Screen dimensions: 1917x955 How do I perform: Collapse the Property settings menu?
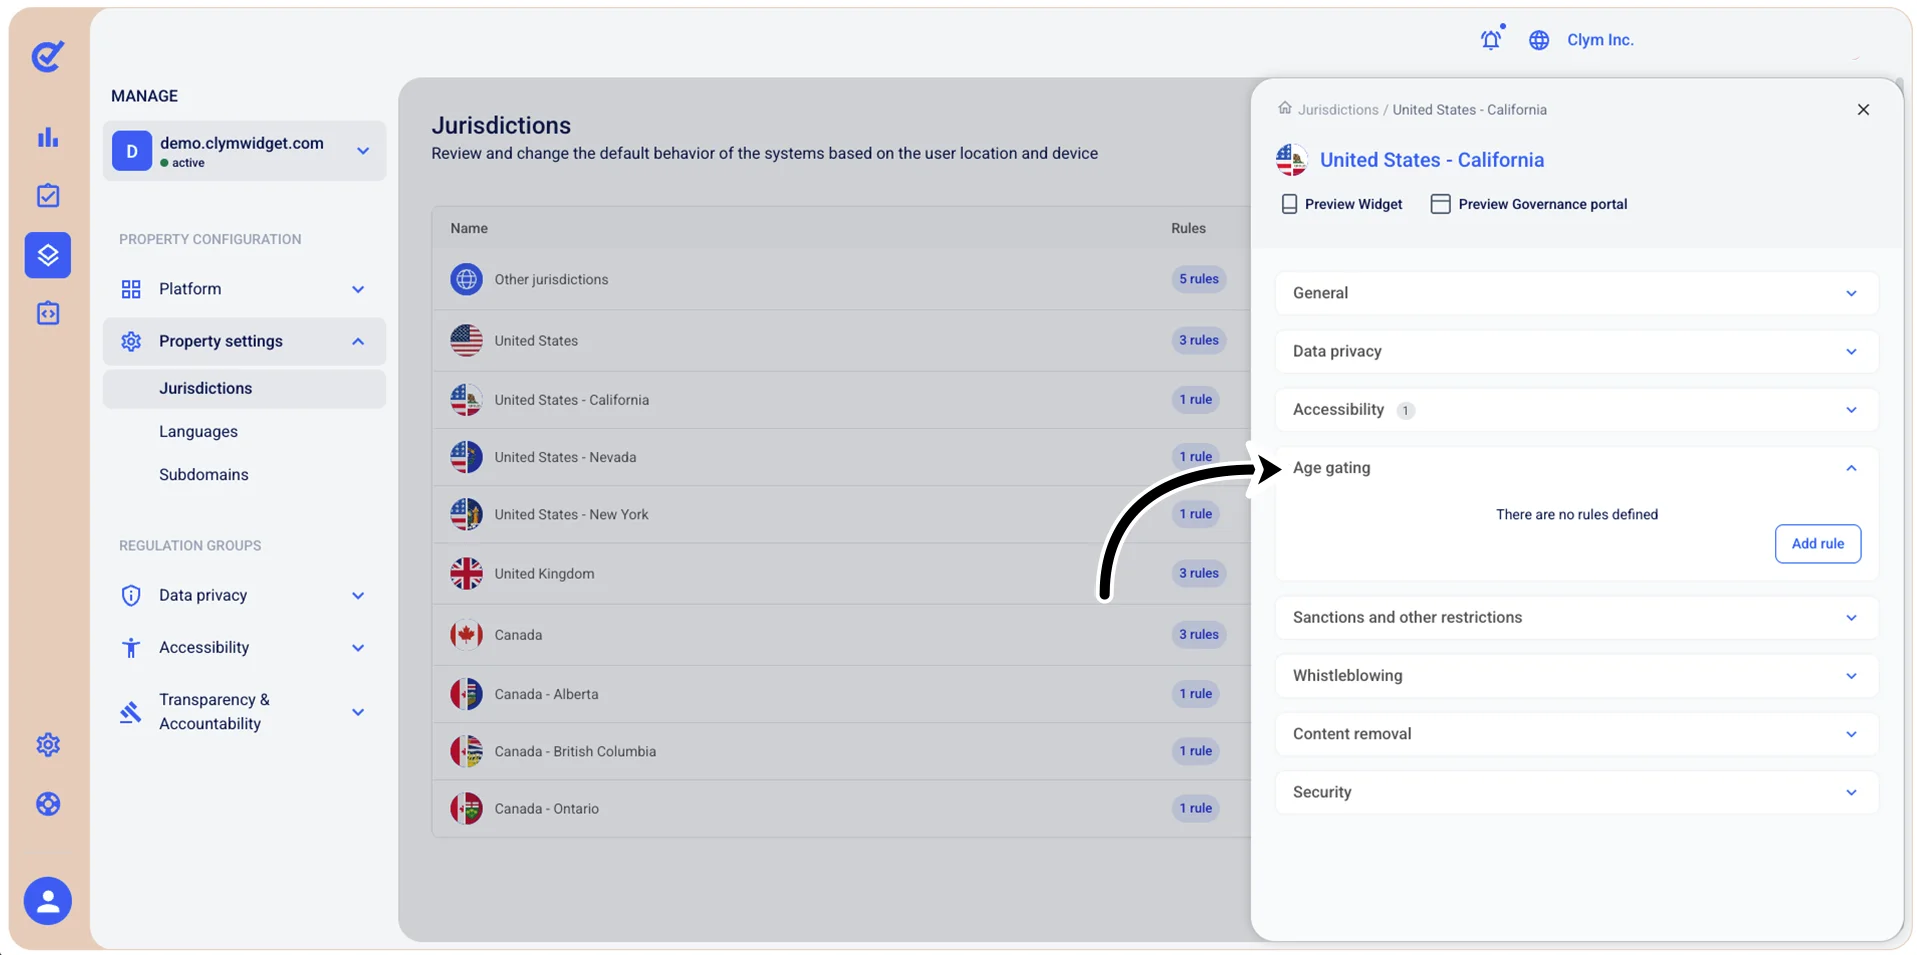point(244,341)
